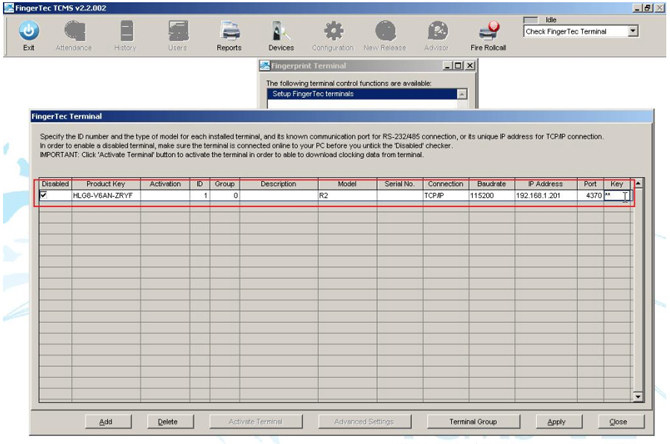670x444 pixels.
Task: Click the Model column header
Action: click(347, 184)
